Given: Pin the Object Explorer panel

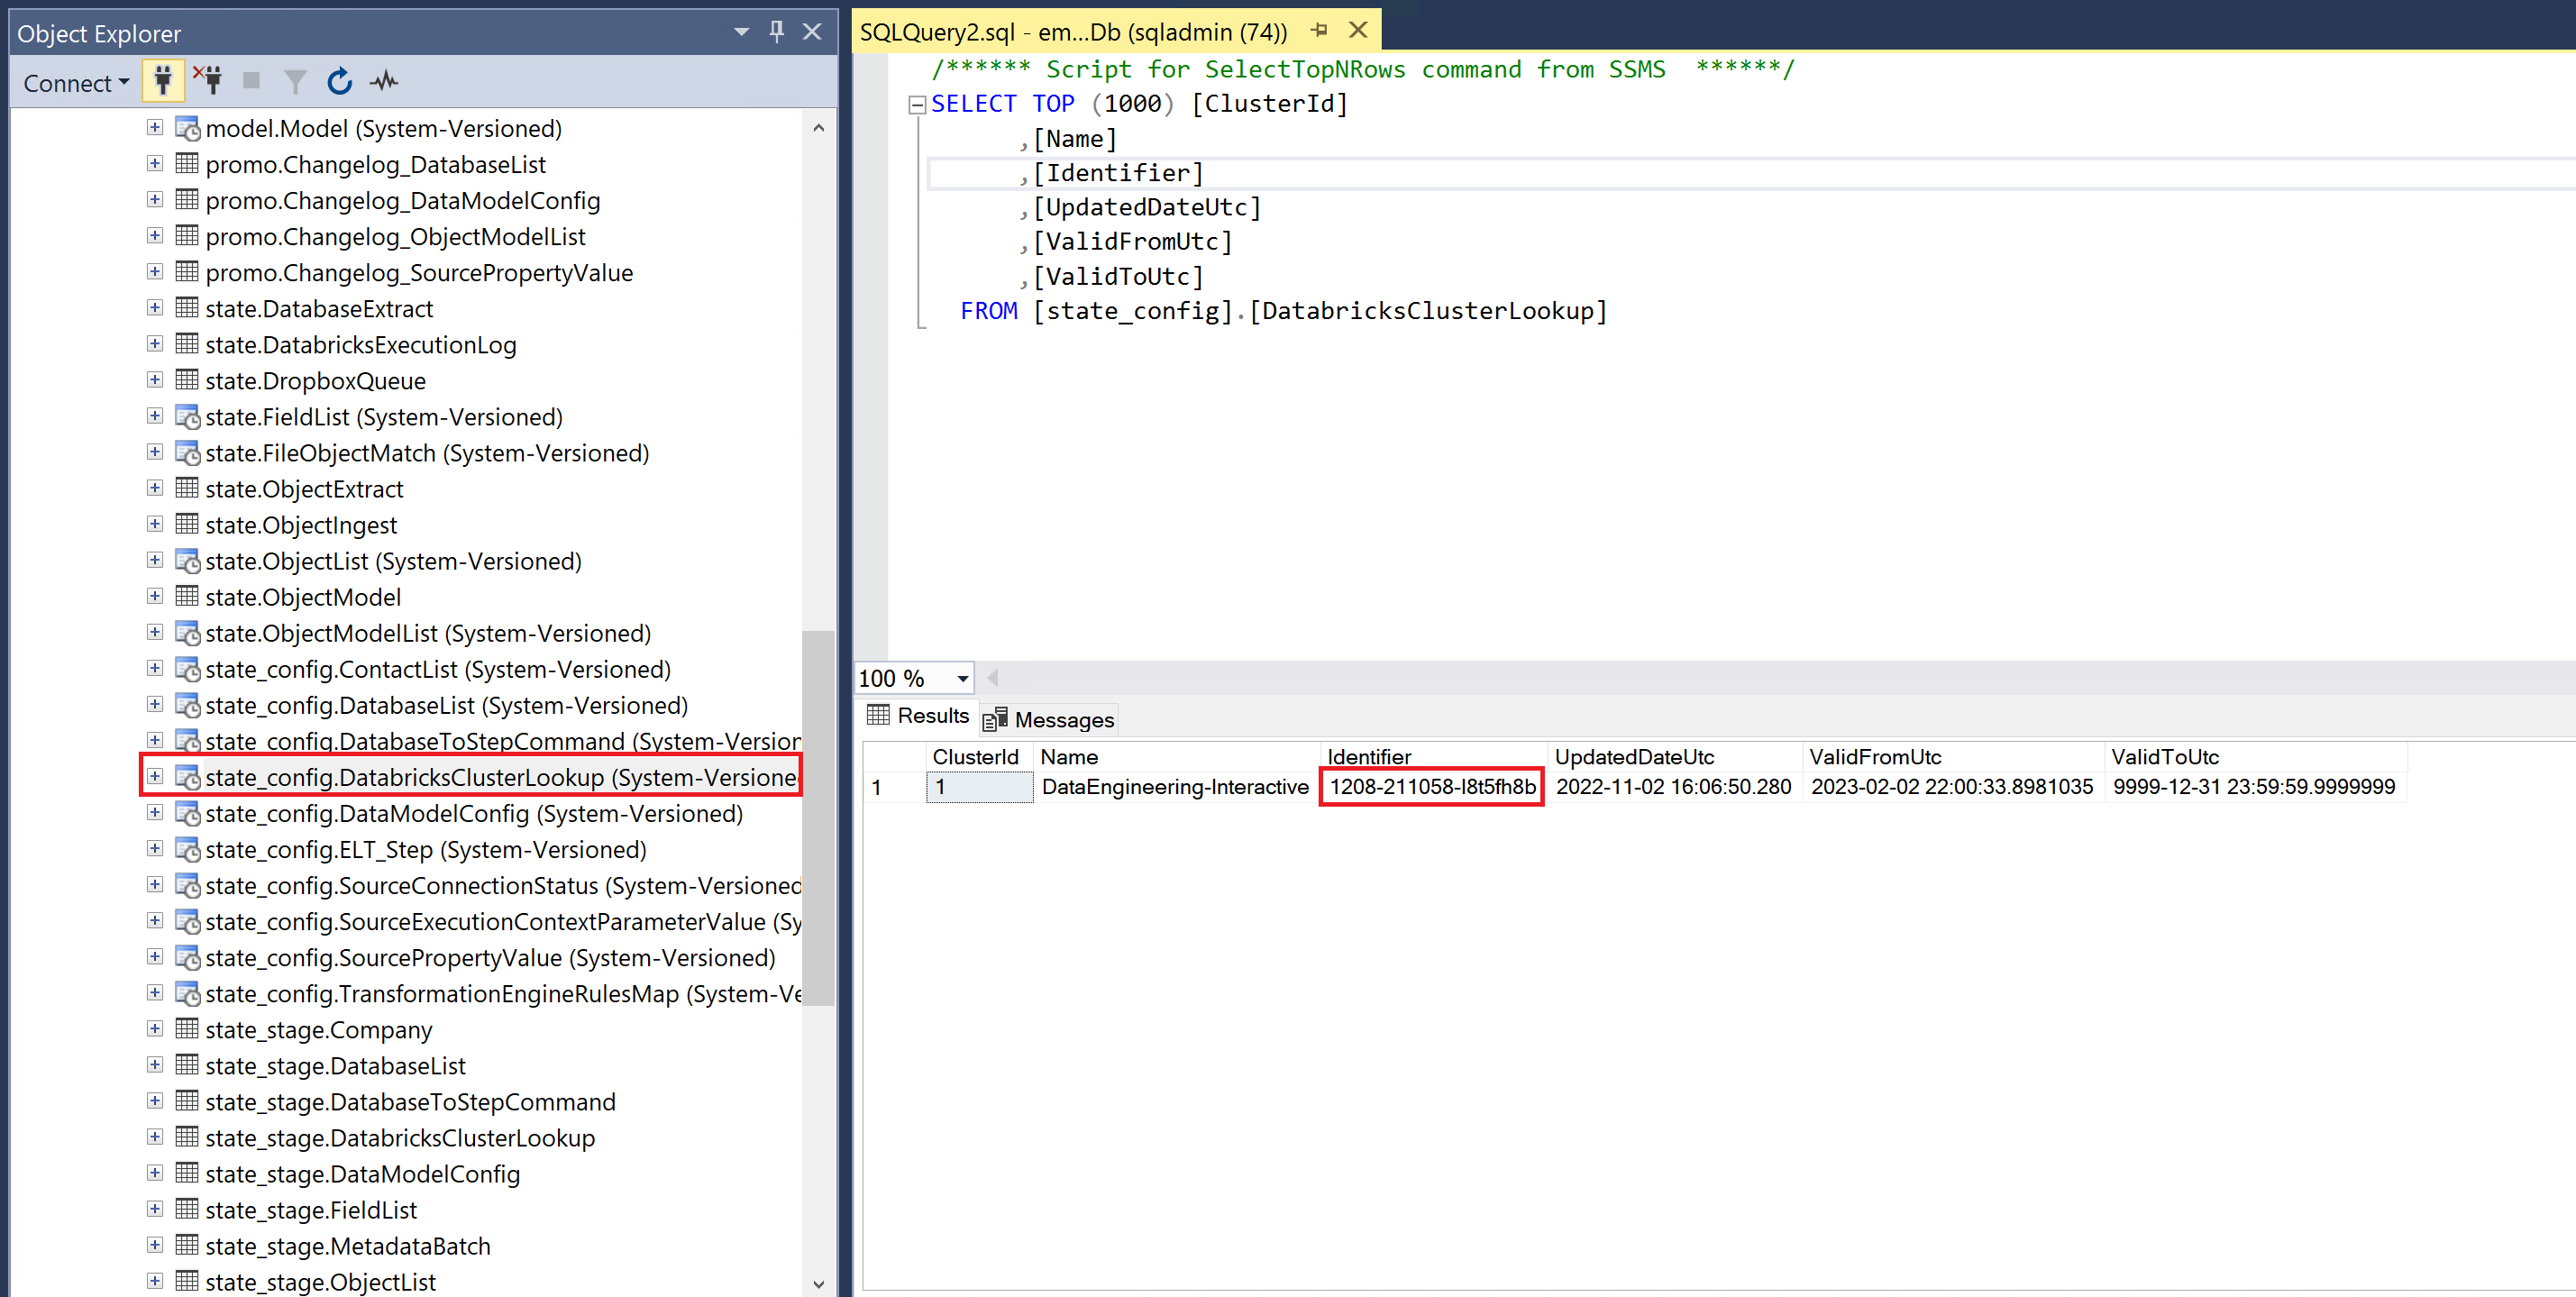Looking at the screenshot, I should (x=777, y=32).
